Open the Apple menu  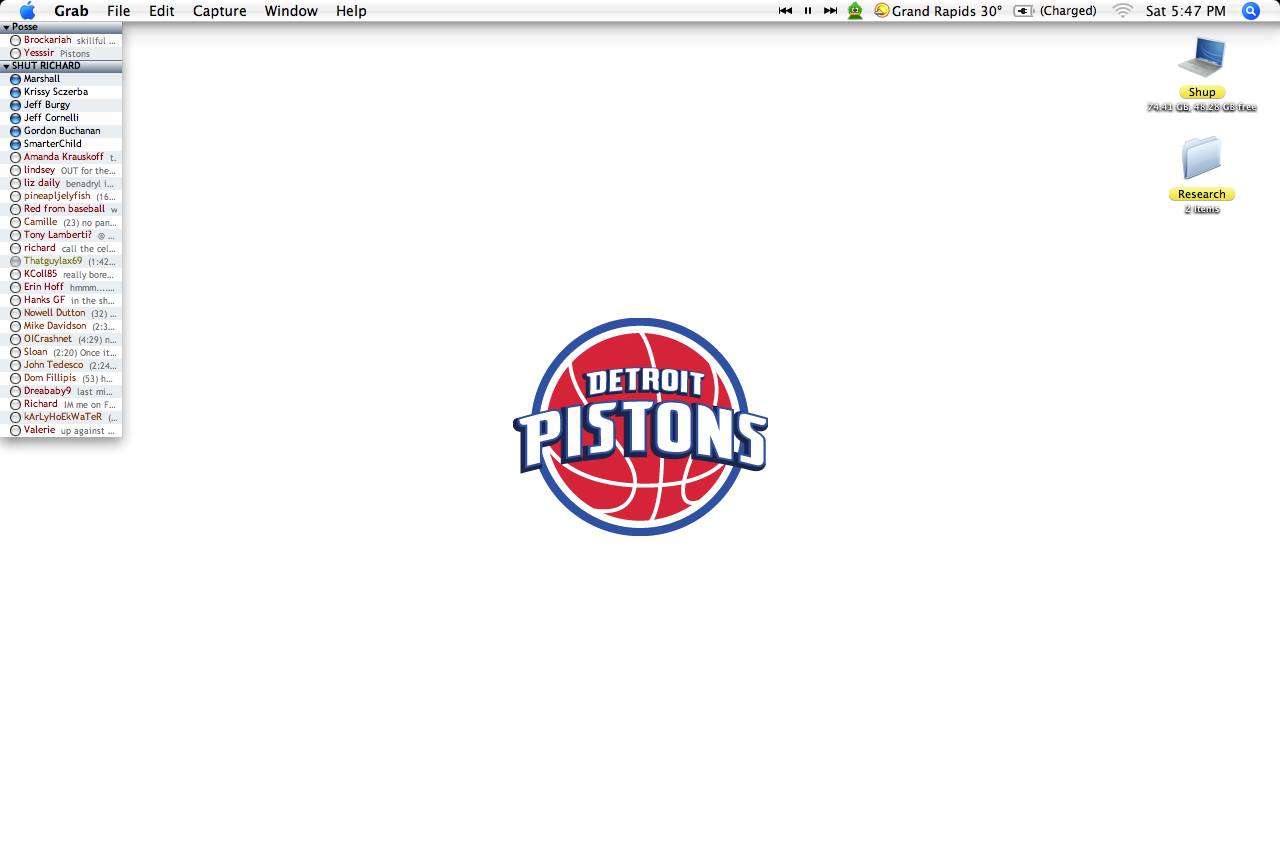point(27,11)
